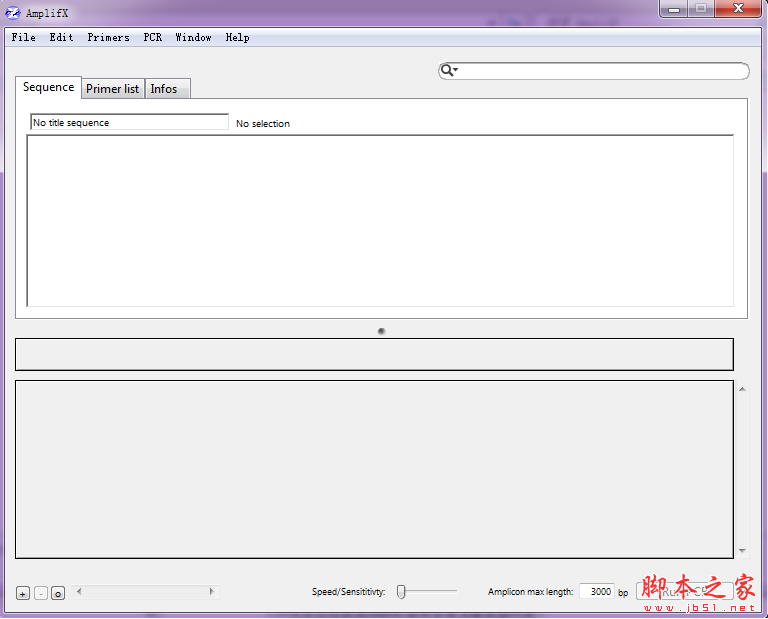Open the Window menu

[193, 37]
